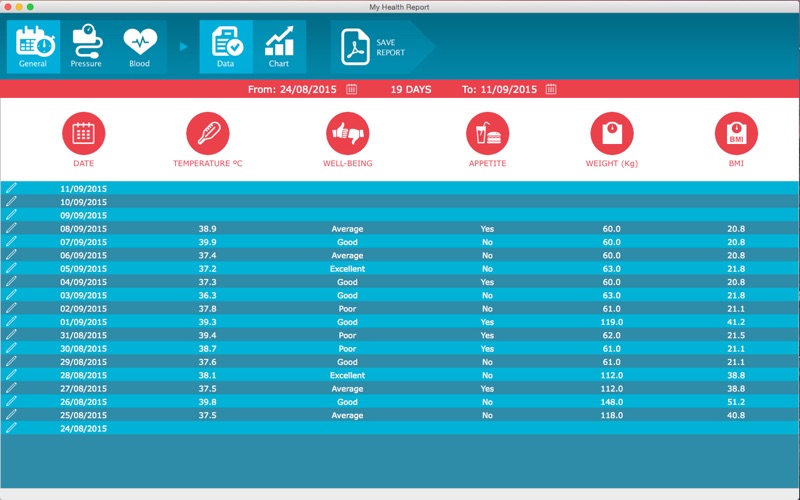Click the BMI column icon
800x500 pixels.
736,134
